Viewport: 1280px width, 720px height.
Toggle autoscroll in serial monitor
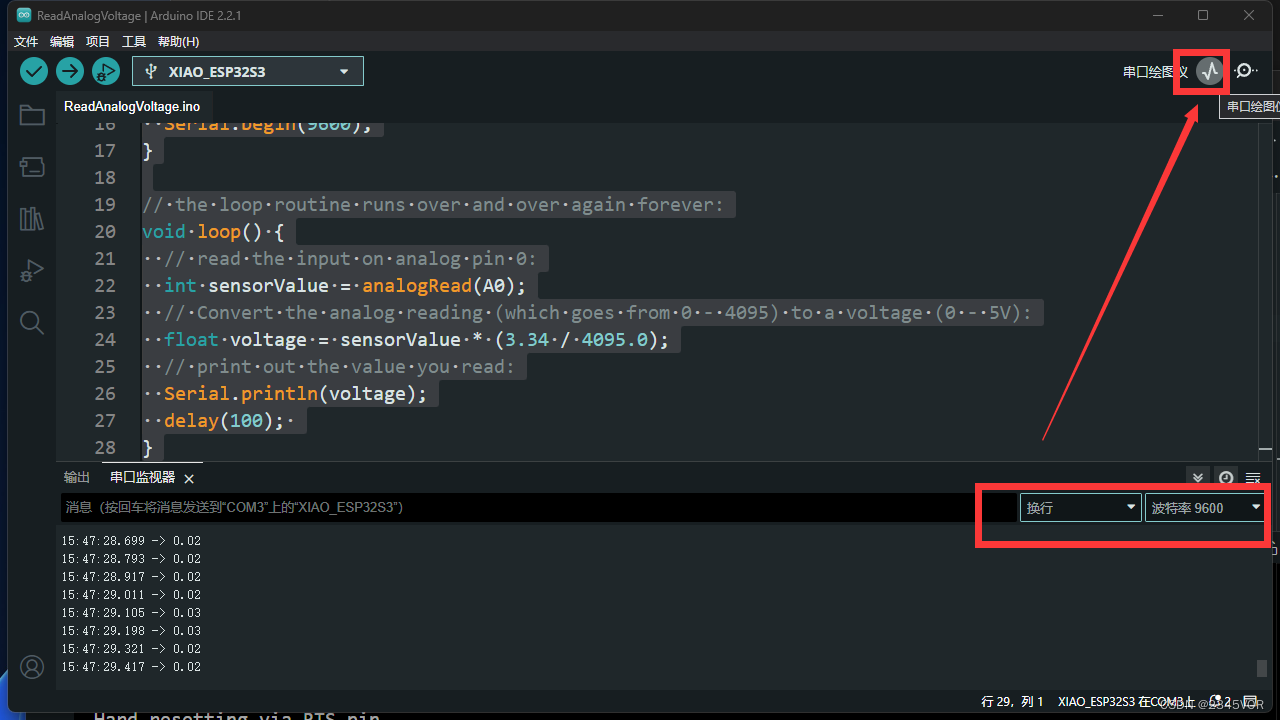pyautogui.click(x=1197, y=477)
